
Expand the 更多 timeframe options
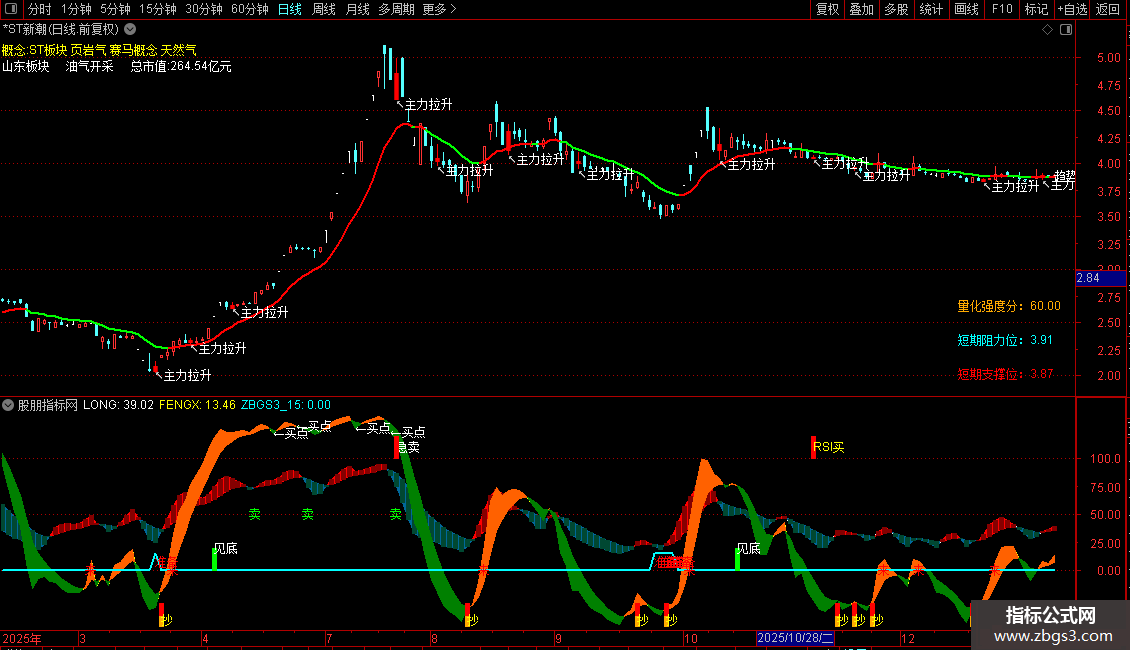[440, 9]
